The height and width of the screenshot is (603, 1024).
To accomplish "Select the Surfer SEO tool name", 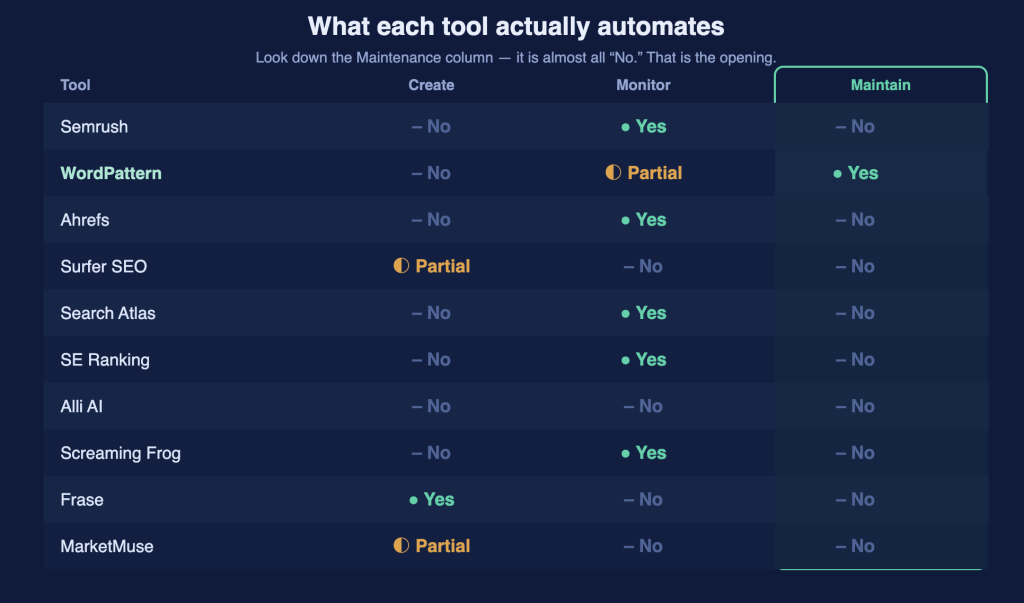I will tap(104, 267).
